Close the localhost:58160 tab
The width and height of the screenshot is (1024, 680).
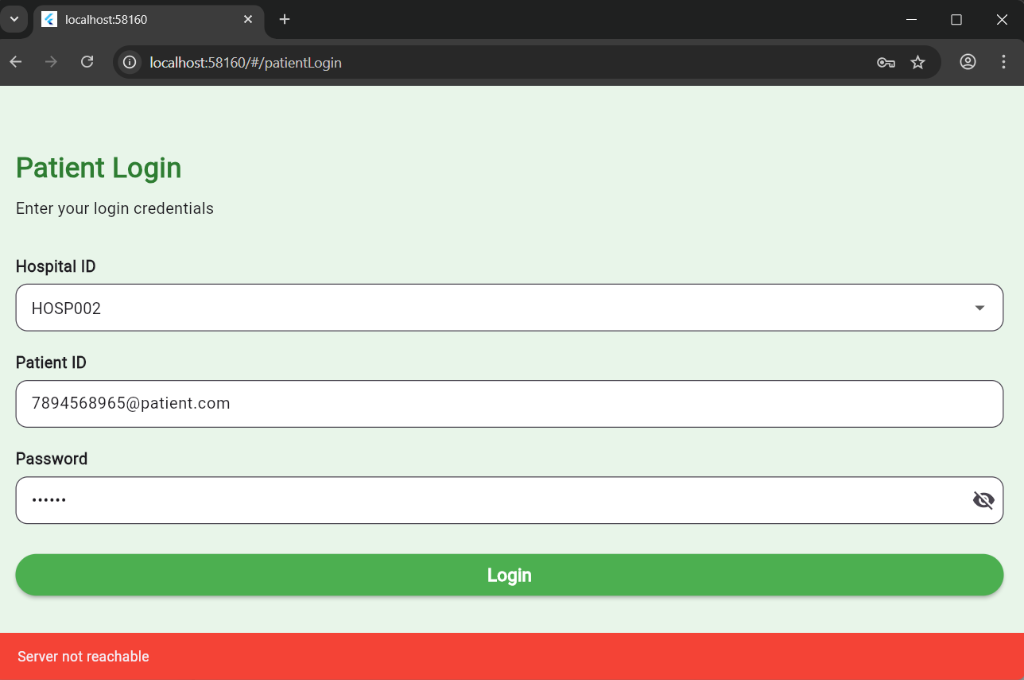(248, 20)
